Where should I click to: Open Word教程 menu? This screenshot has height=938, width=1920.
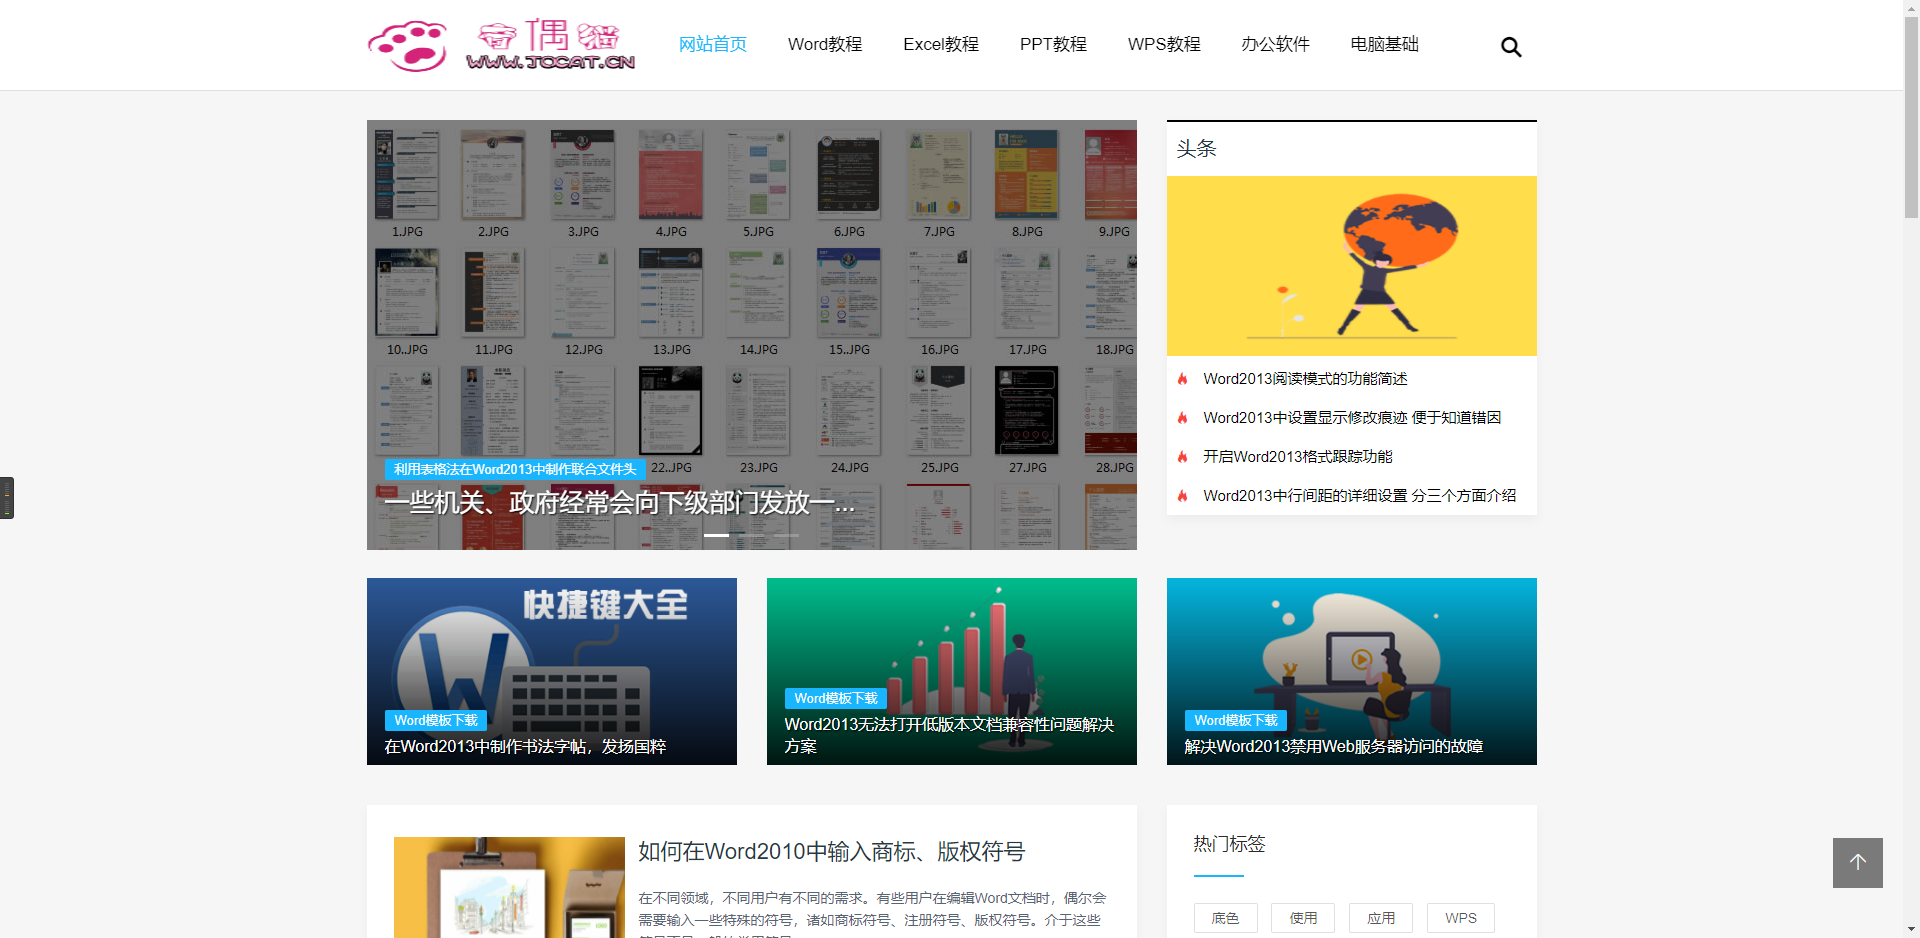tap(825, 44)
